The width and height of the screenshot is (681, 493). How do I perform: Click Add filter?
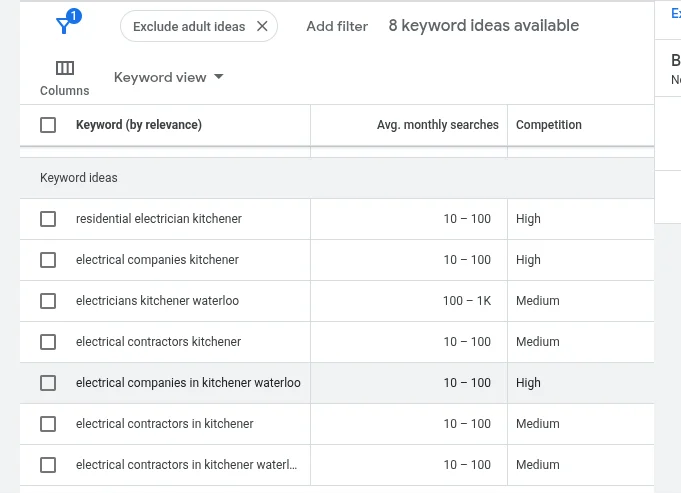coord(337,26)
